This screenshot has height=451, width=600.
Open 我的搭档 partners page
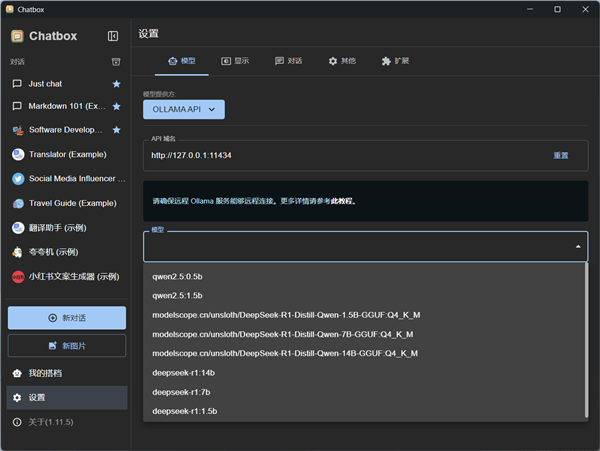coord(45,373)
